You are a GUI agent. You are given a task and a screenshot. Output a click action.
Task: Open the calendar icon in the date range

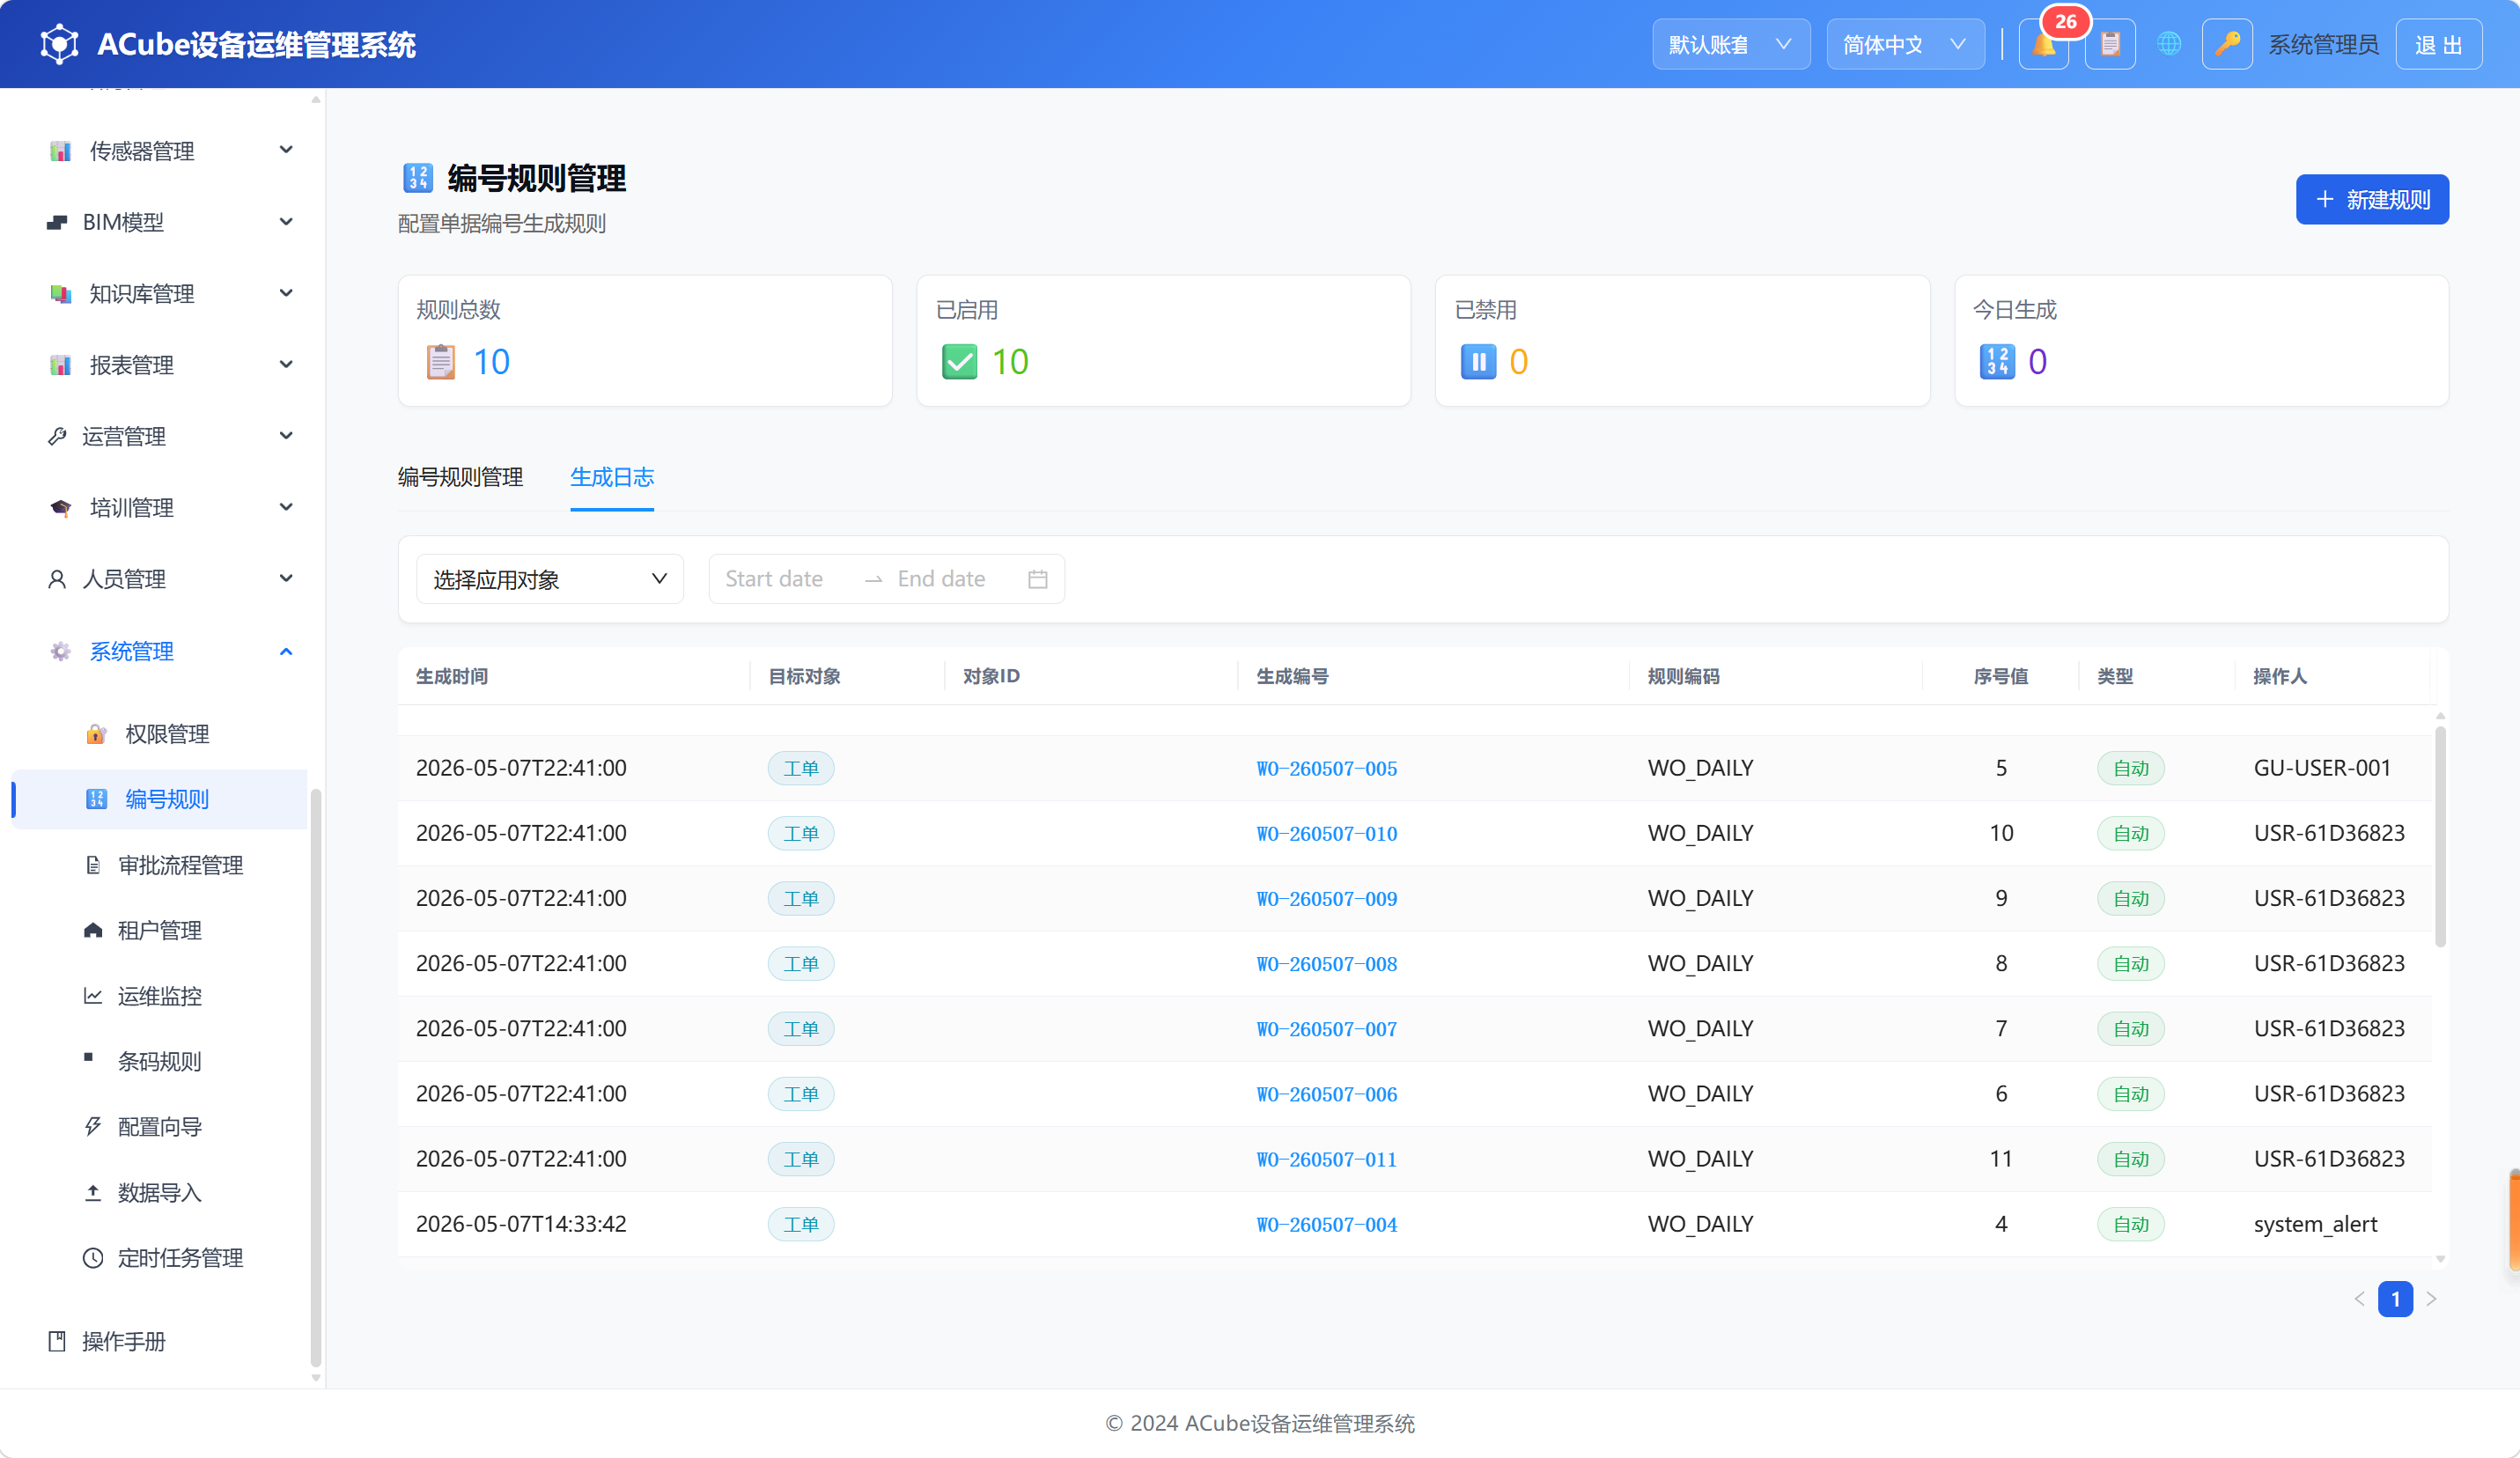point(1038,579)
